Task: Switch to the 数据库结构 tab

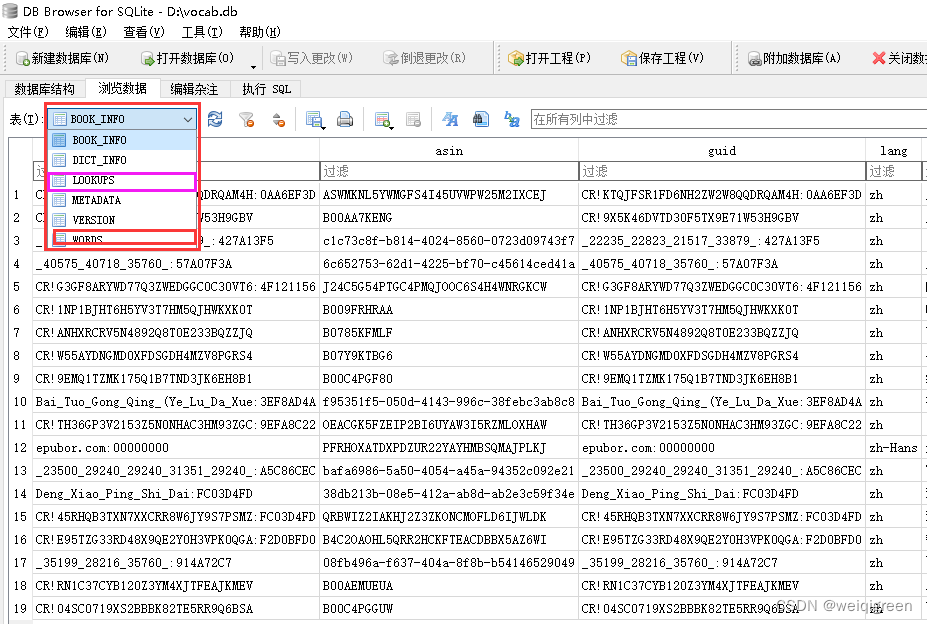Action: [44, 89]
